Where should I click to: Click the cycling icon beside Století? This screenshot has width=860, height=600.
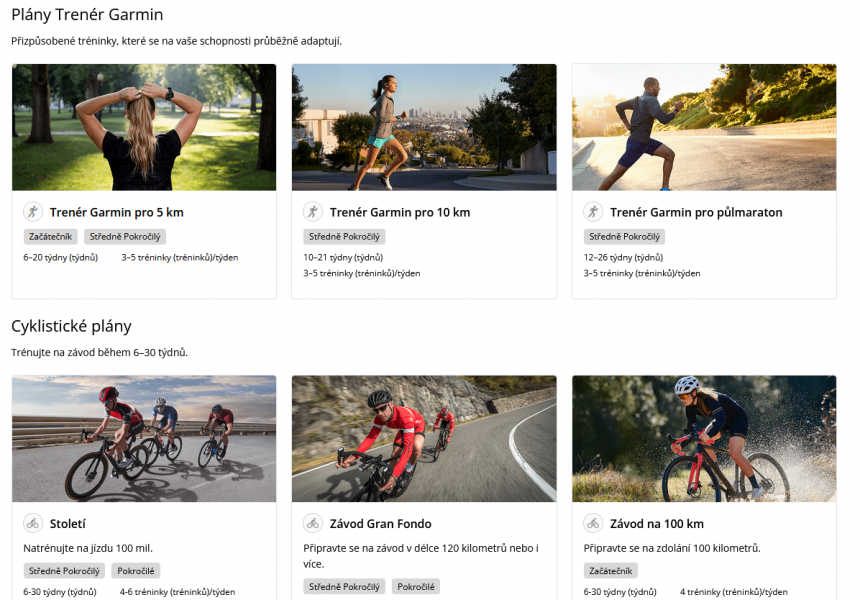coord(33,523)
